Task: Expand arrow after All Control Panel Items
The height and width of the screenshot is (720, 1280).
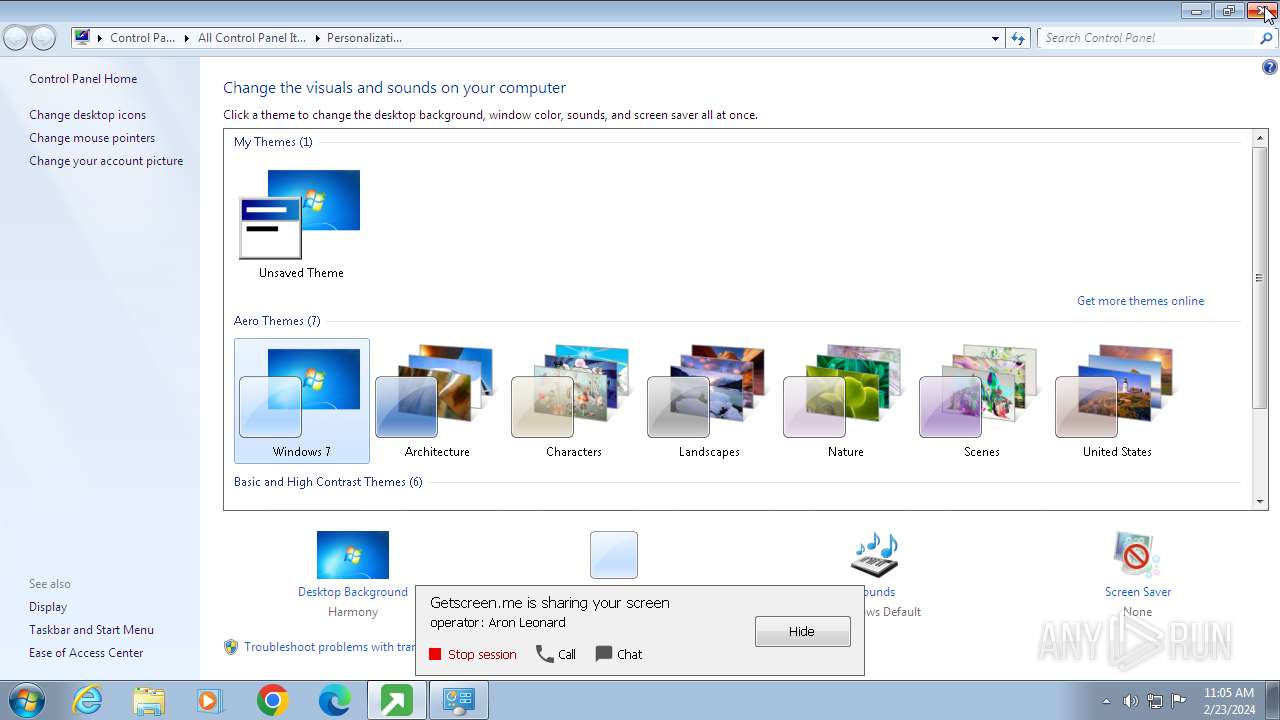Action: click(x=317, y=38)
